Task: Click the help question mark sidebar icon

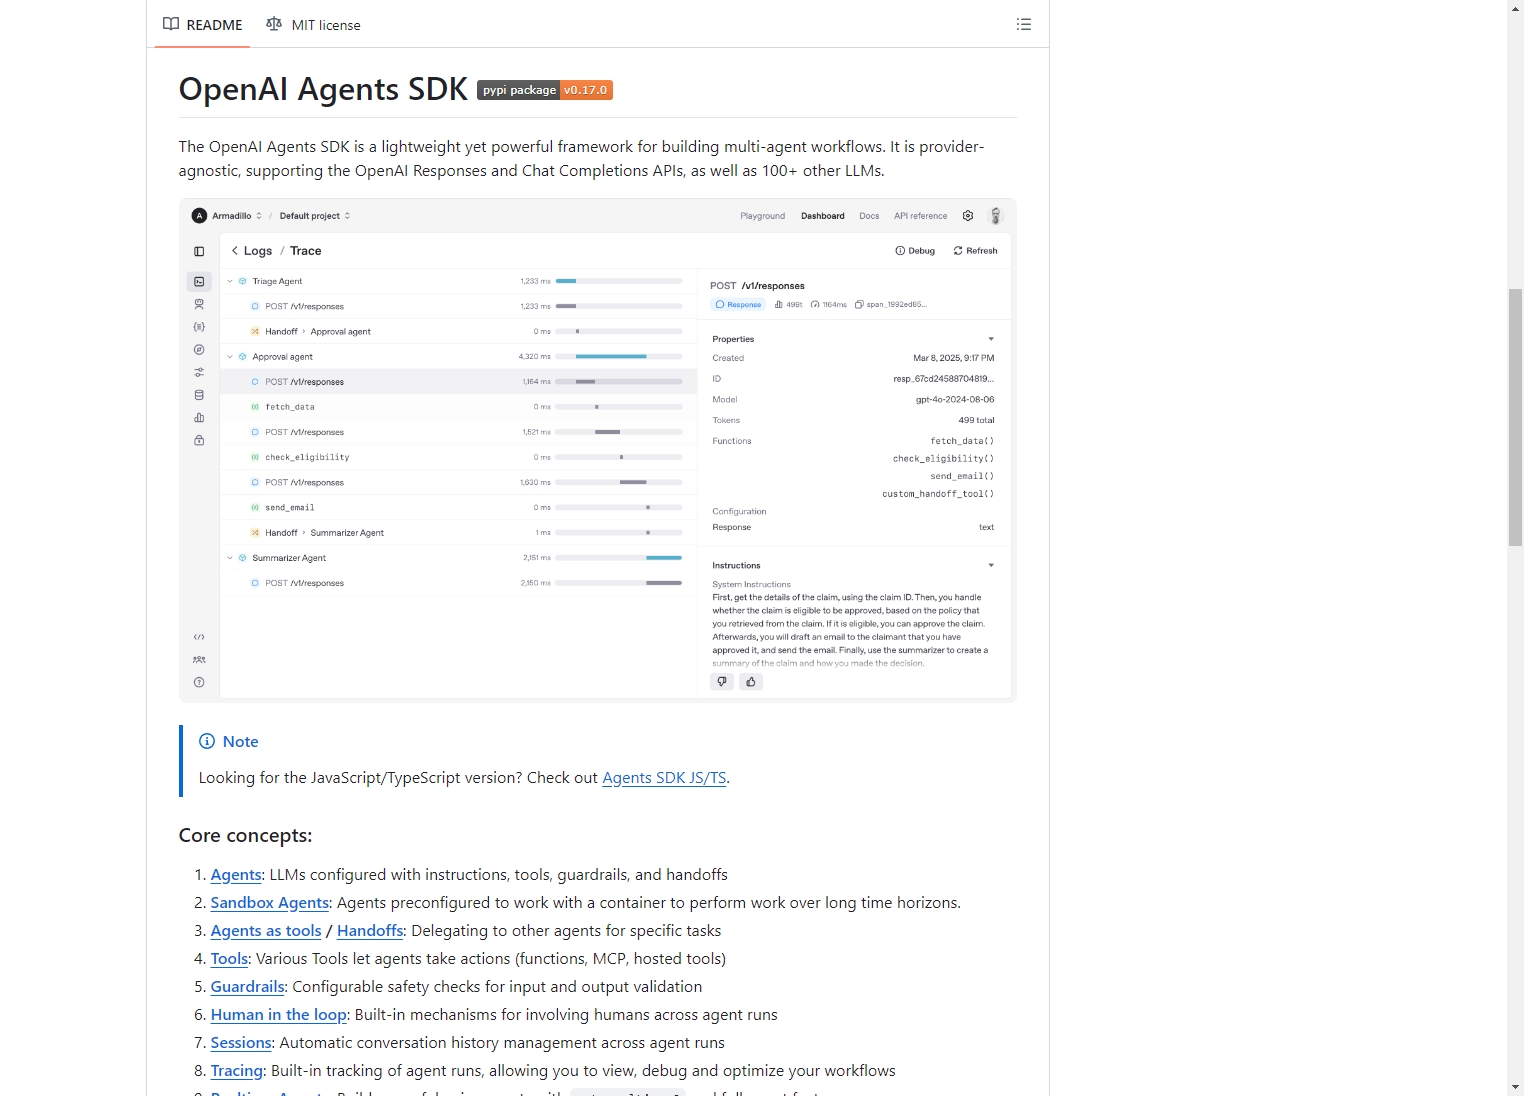Action: pos(199,682)
